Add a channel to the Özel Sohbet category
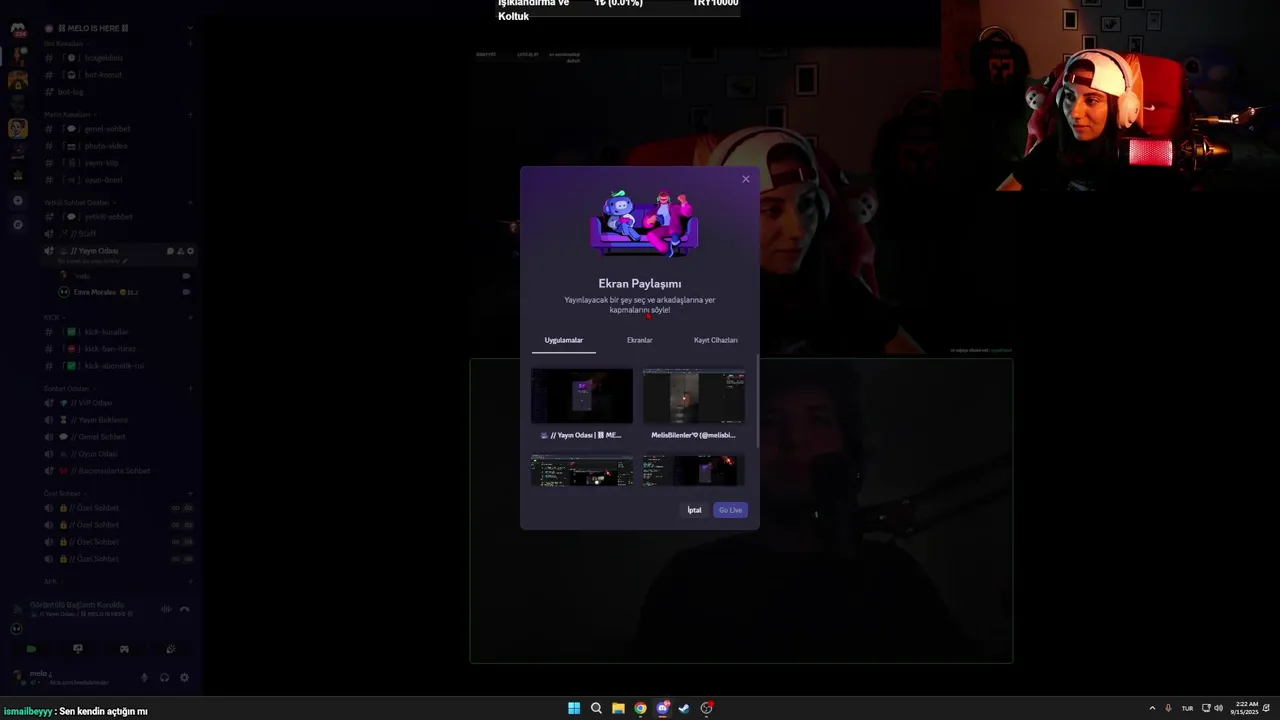 tap(190, 493)
